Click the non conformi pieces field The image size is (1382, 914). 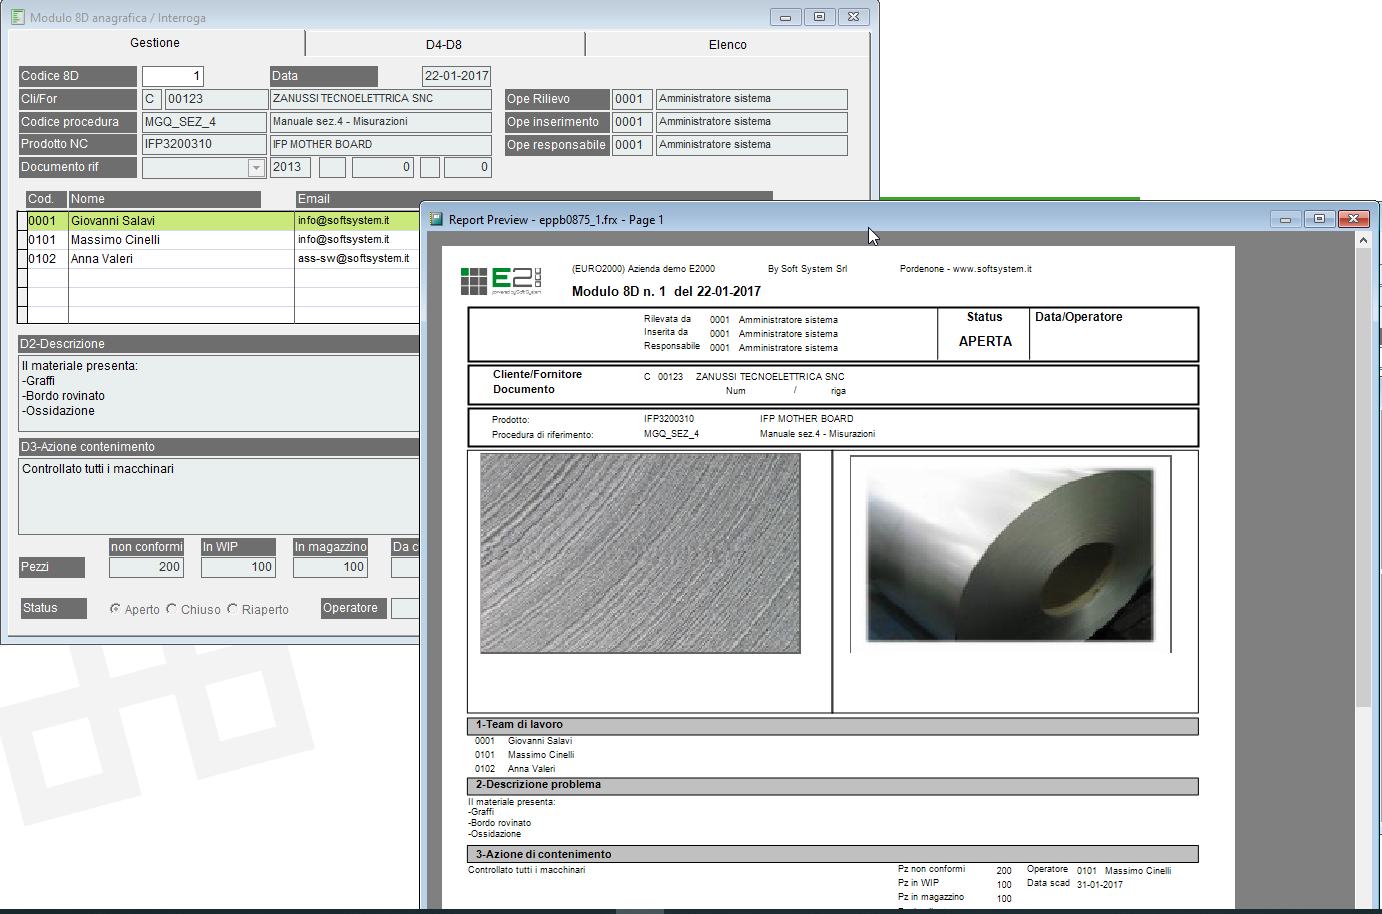(x=146, y=567)
